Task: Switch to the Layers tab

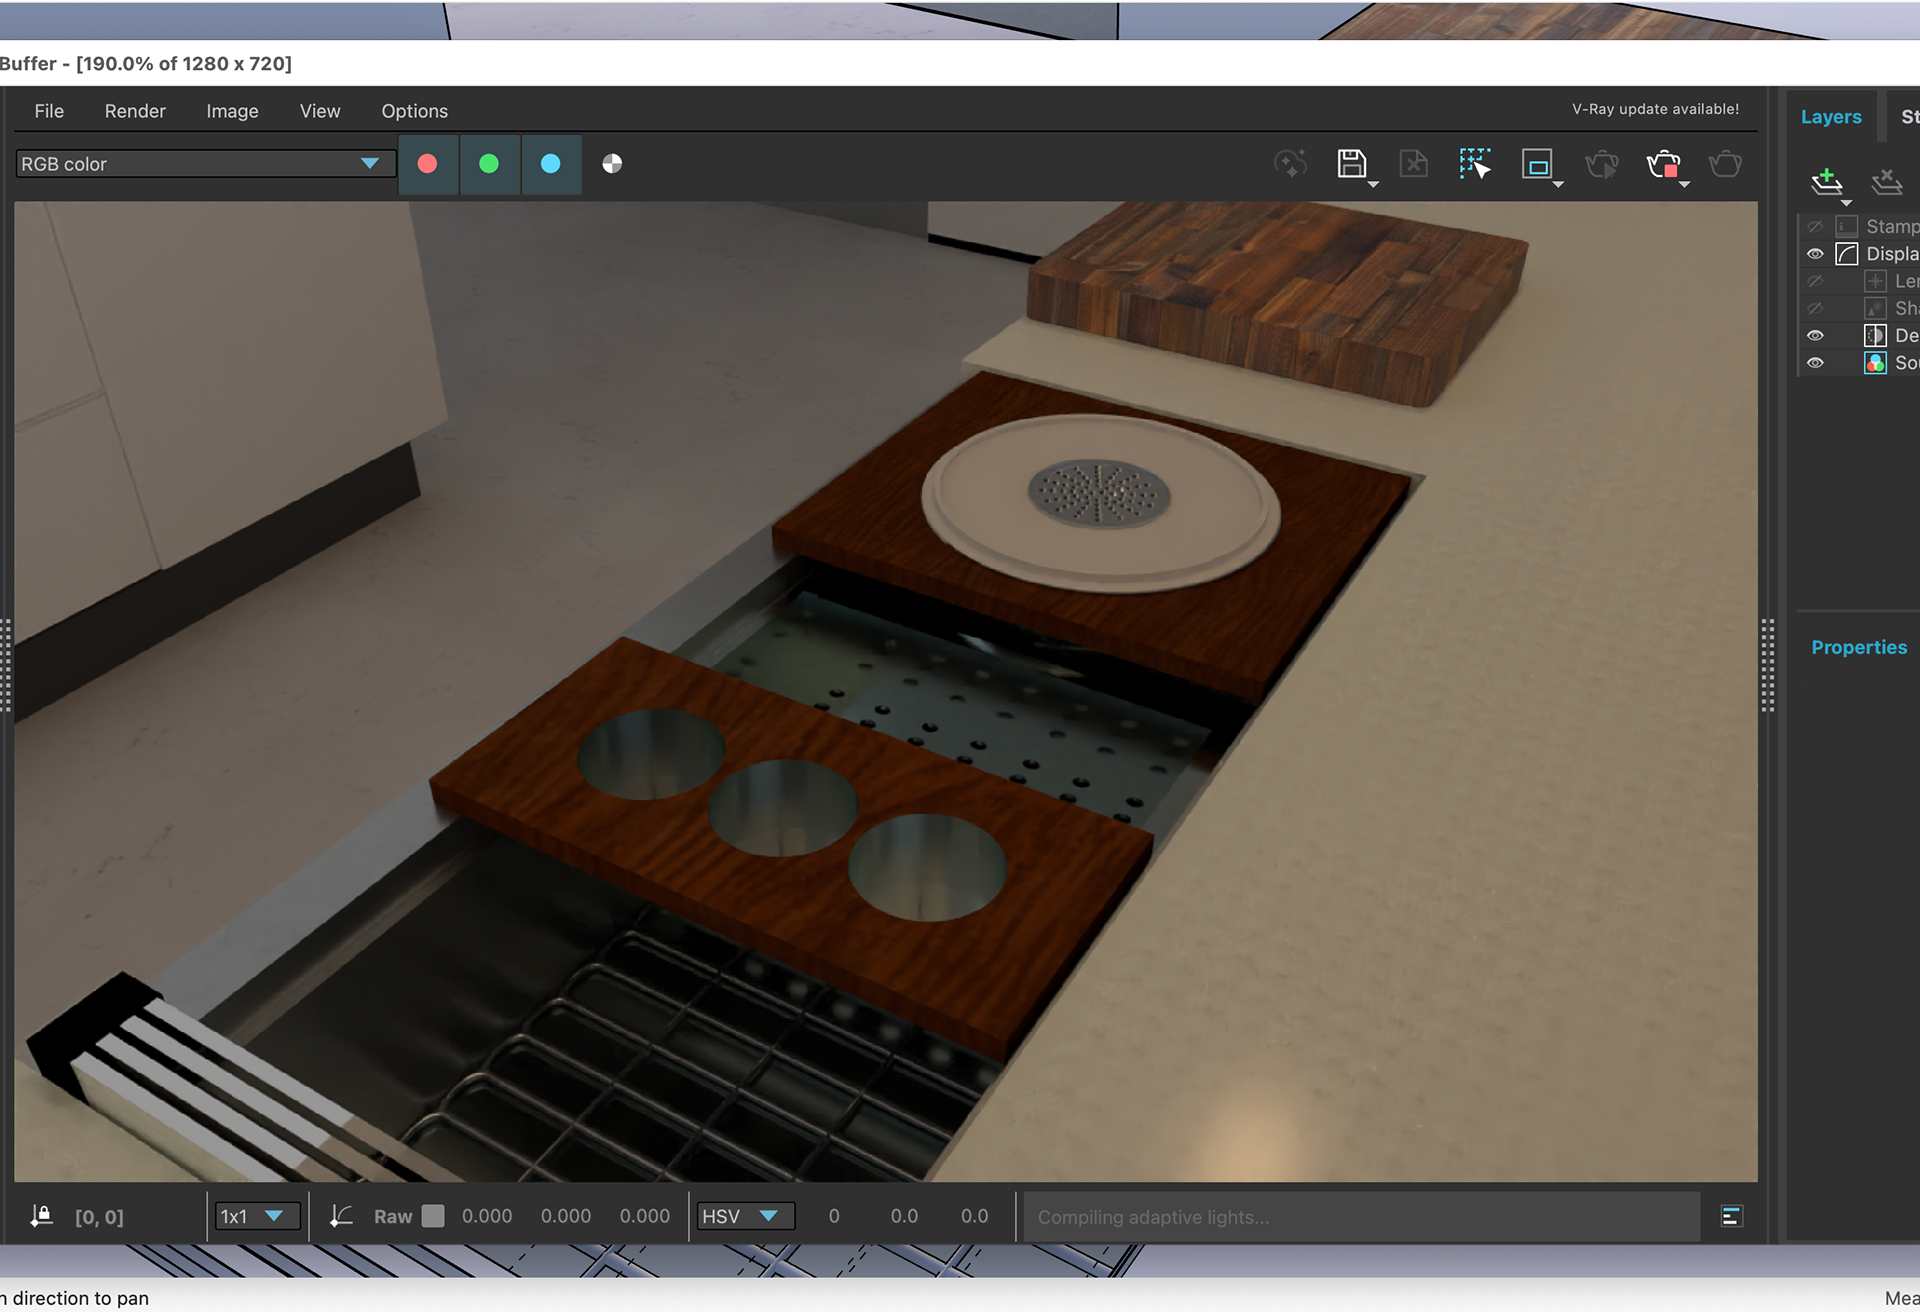Action: 1831,117
